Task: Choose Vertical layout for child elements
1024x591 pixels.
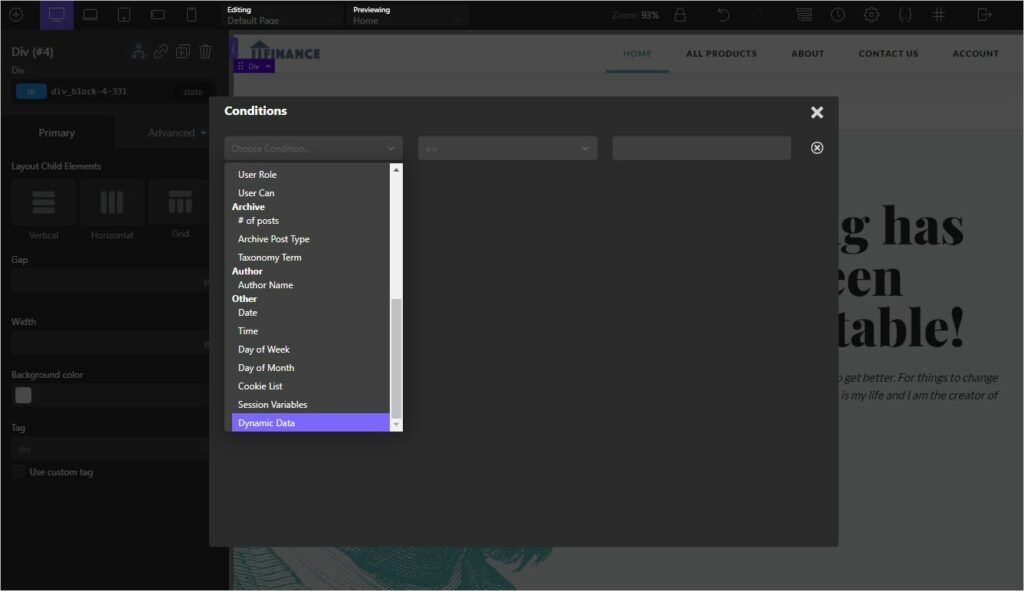Action: click(x=44, y=203)
